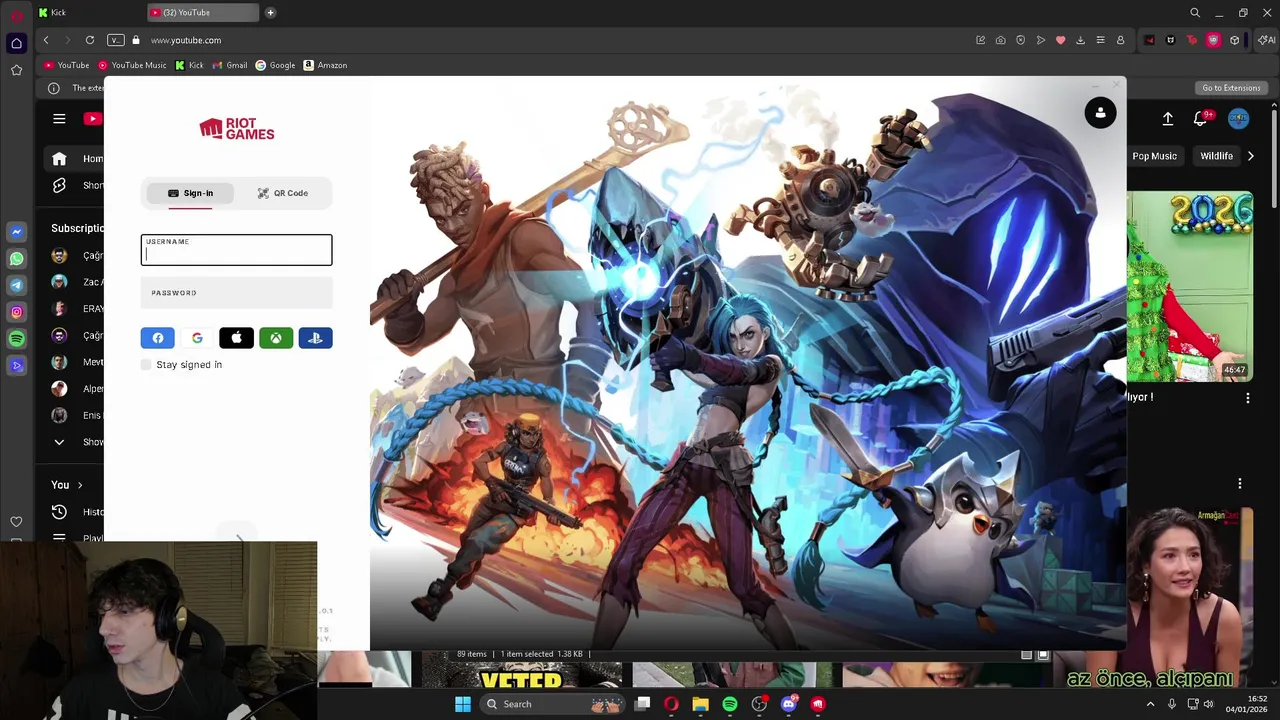Open the YouTube hamburger guide menu
This screenshot has height=720, width=1280.
coord(59,119)
